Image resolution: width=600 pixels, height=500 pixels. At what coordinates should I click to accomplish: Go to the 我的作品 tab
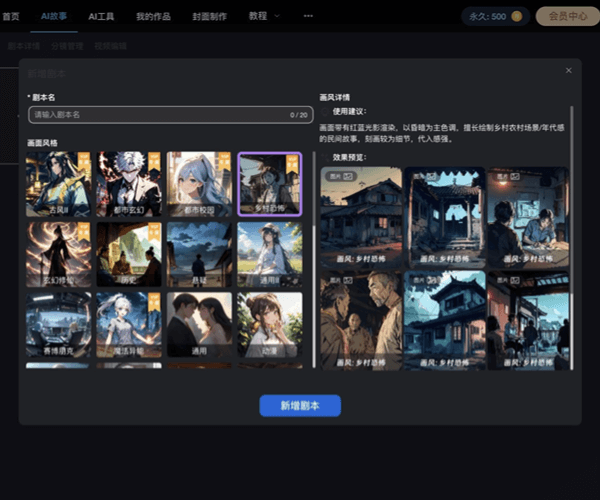(x=152, y=16)
